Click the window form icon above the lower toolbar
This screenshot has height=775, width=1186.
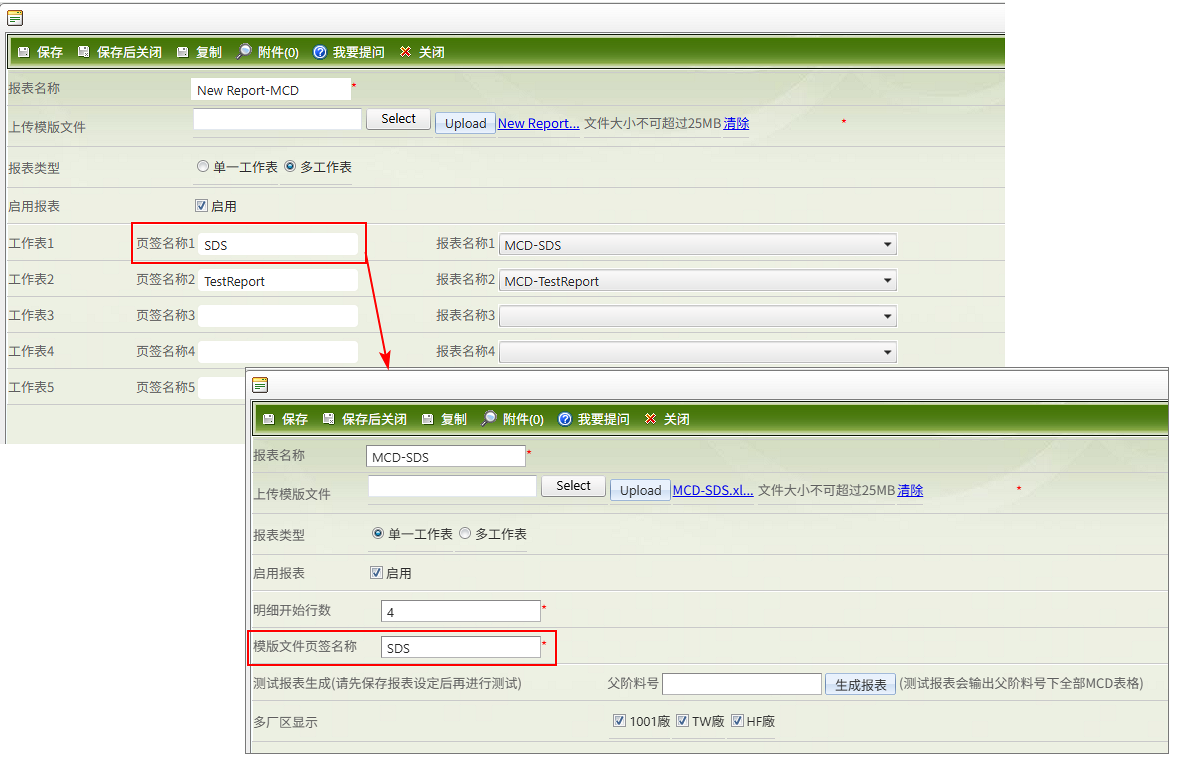(x=260, y=384)
